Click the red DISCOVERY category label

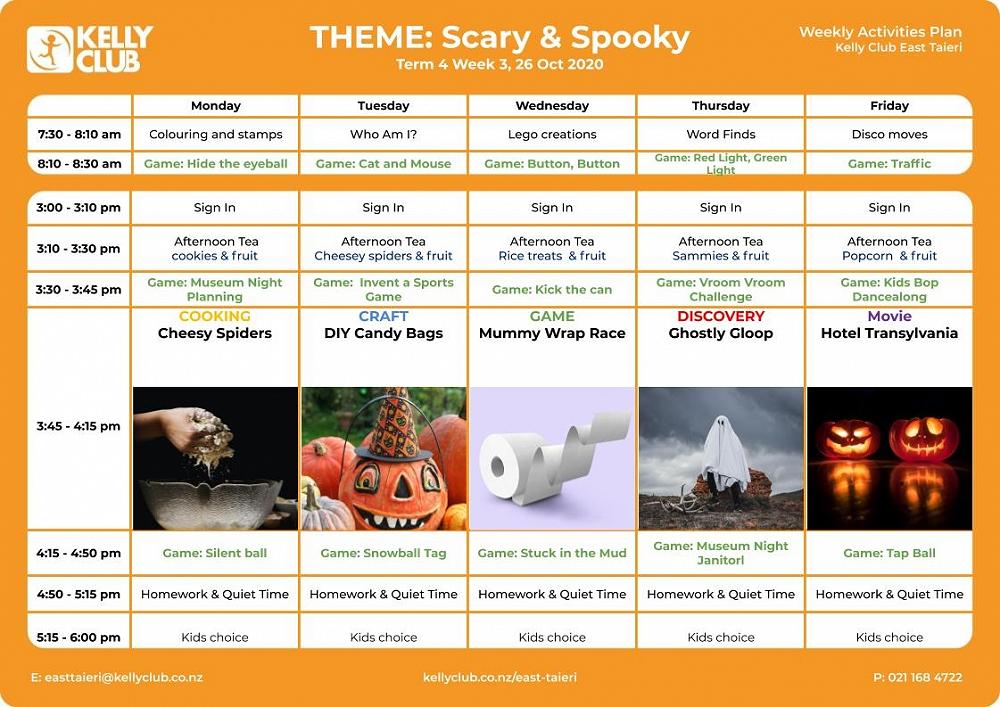pyautogui.click(x=721, y=317)
